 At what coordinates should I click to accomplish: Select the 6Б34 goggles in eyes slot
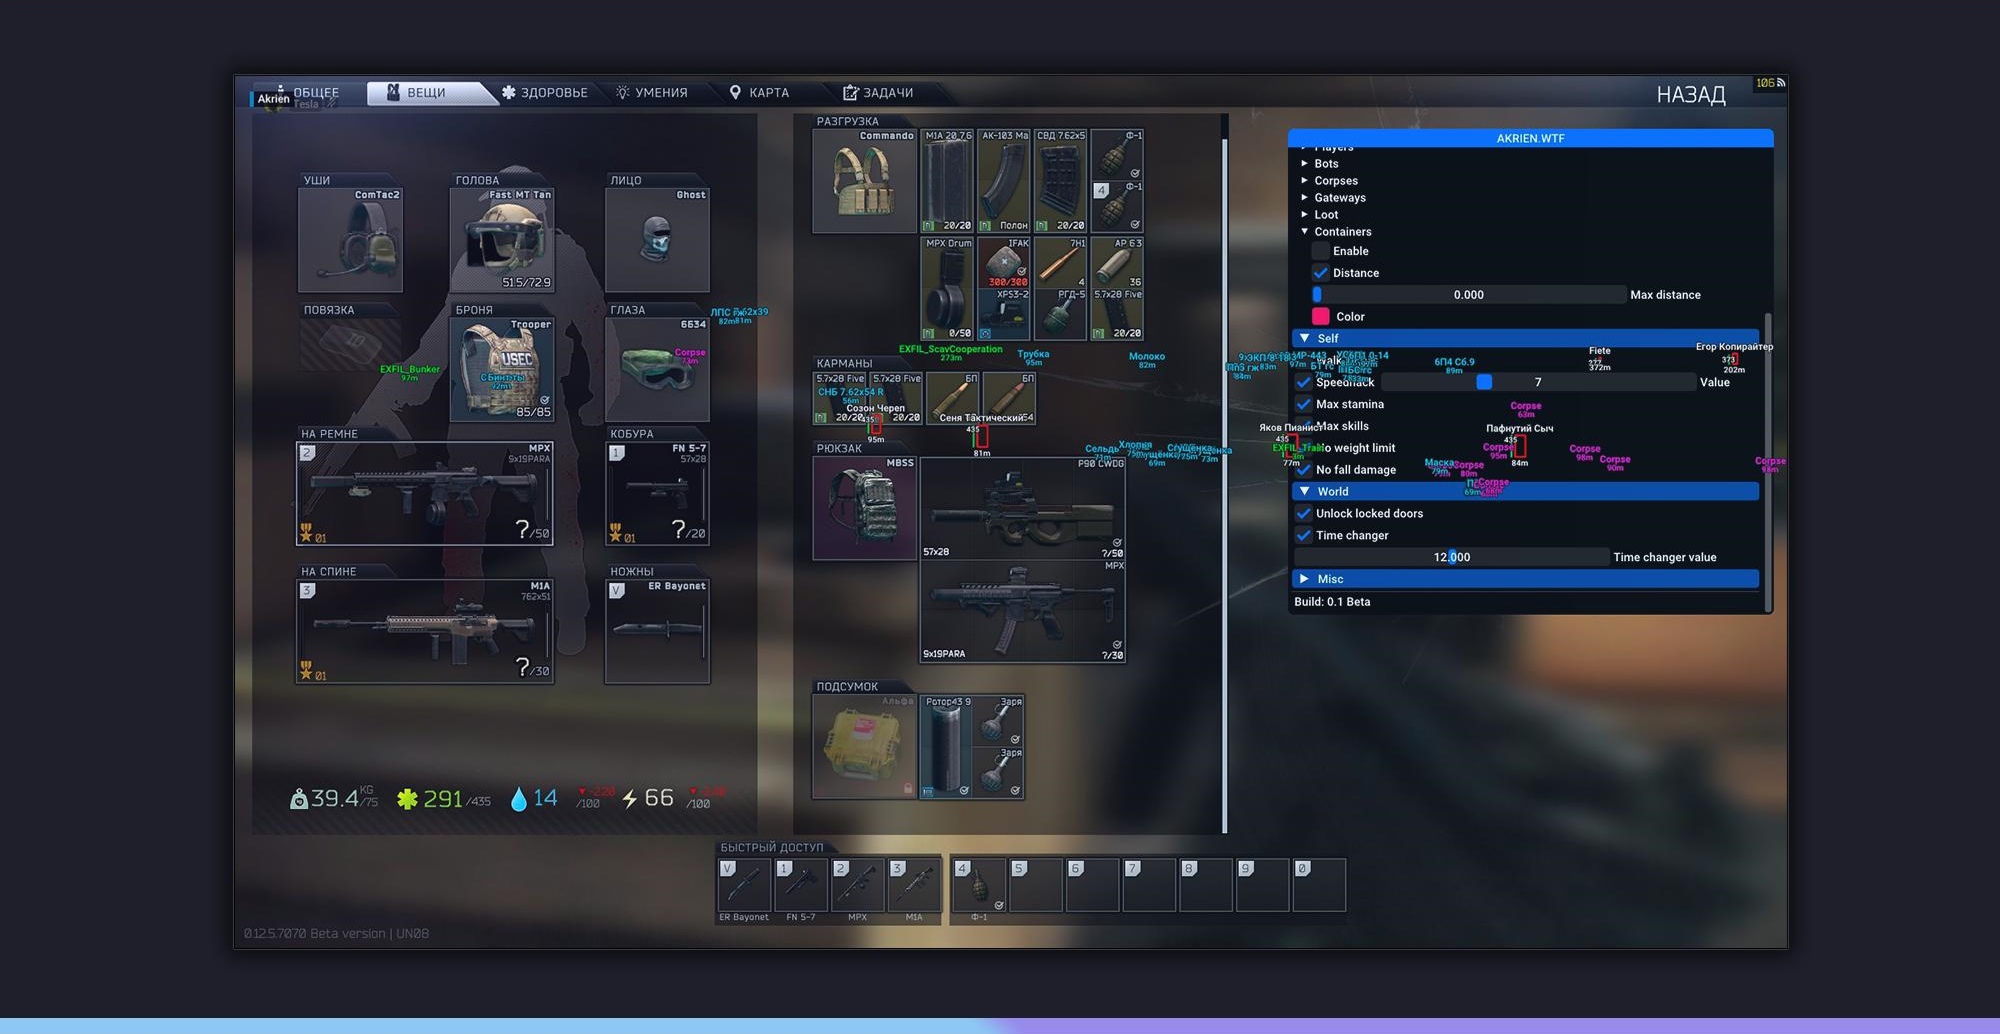point(657,369)
